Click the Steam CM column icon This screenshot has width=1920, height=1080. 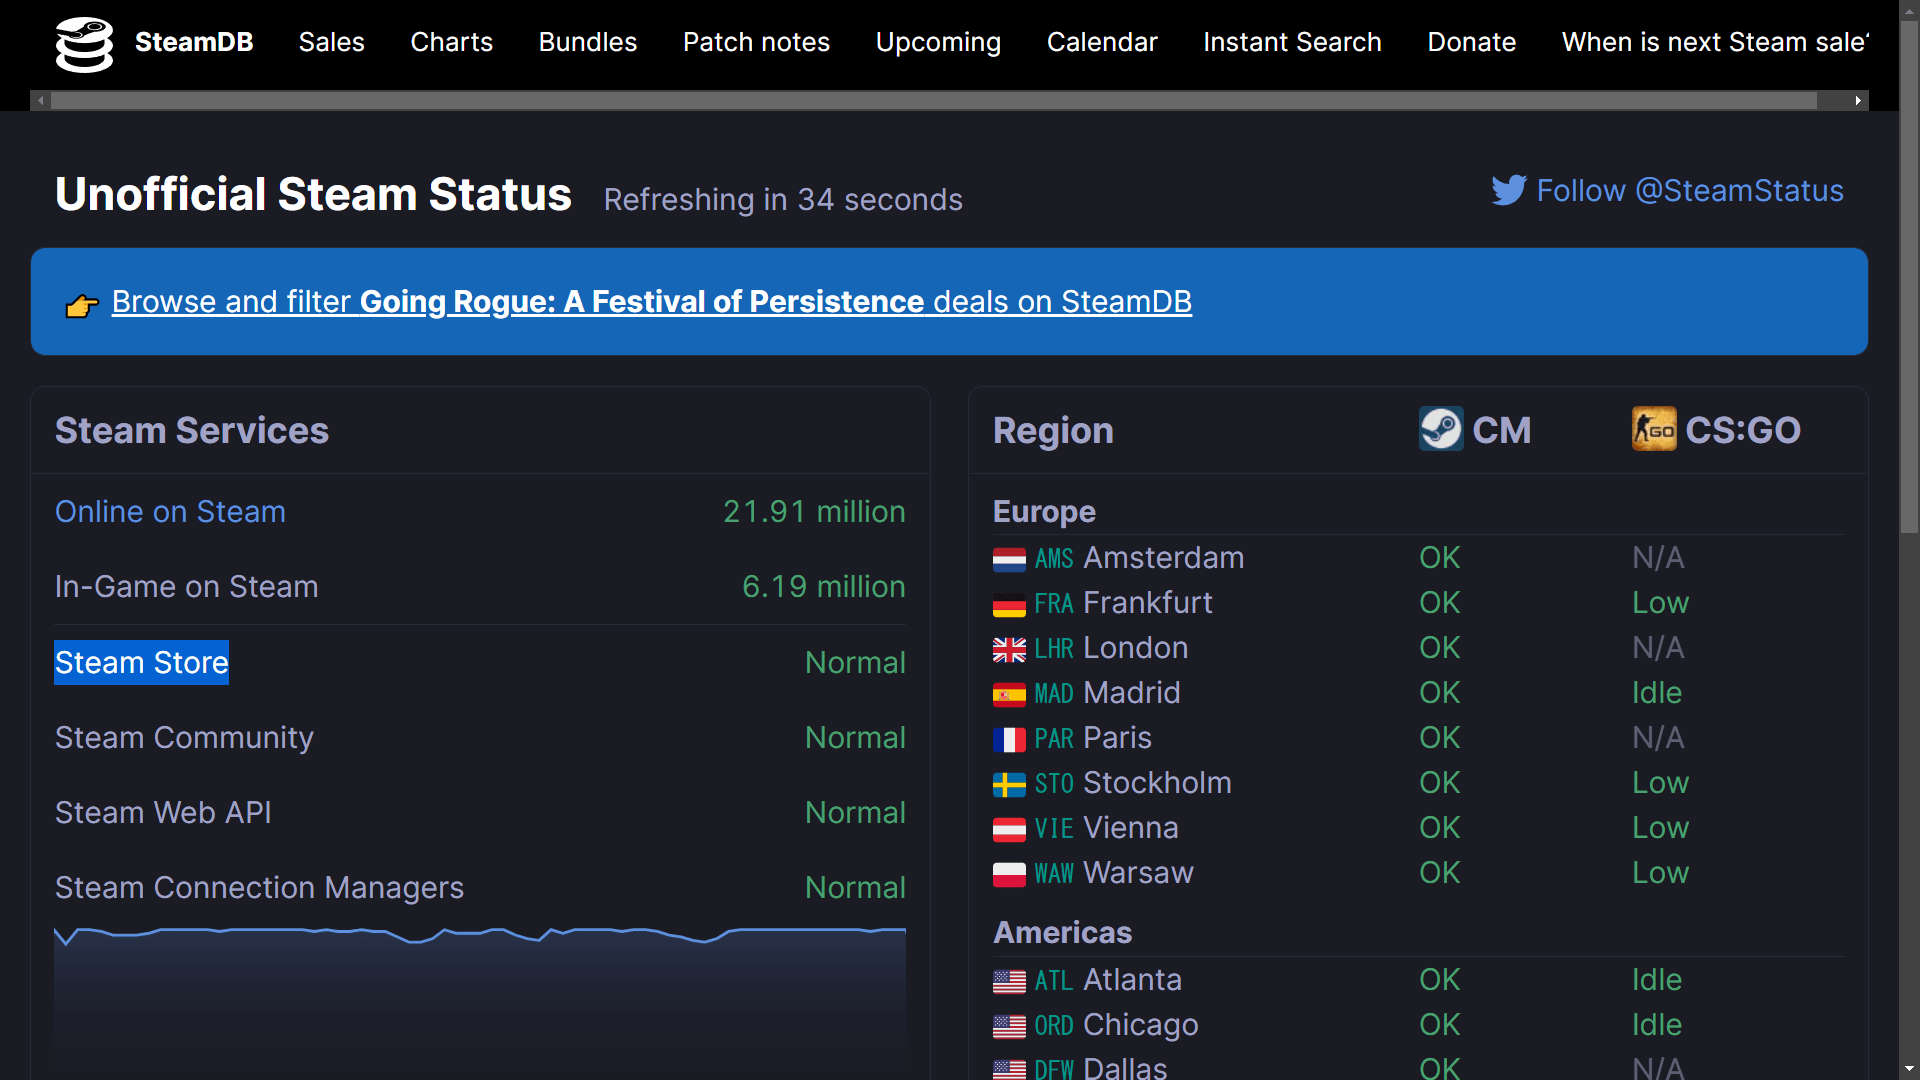pyautogui.click(x=1441, y=429)
